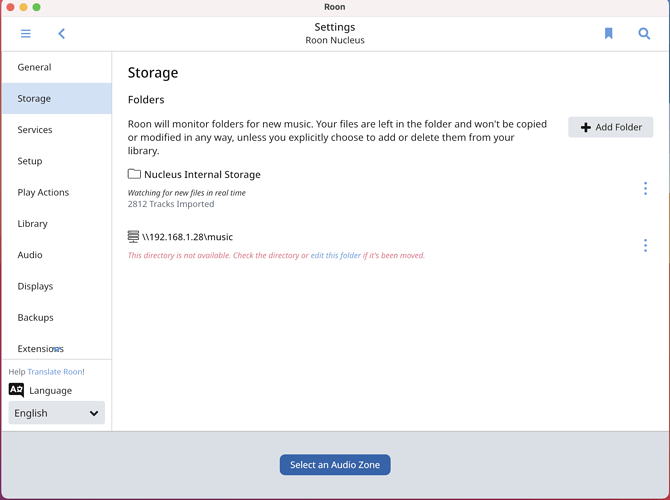
Task: Click the network share server icon
Action: [133, 236]
